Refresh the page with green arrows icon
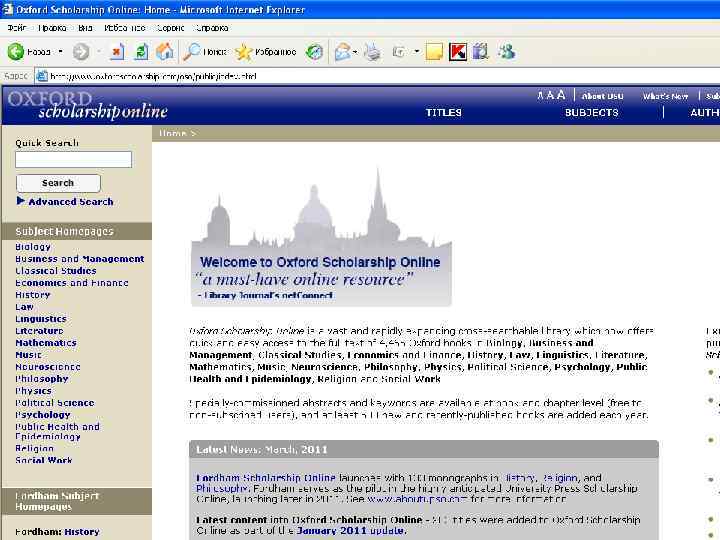Viewport: 720px width, 540px height. click(141, 51)
